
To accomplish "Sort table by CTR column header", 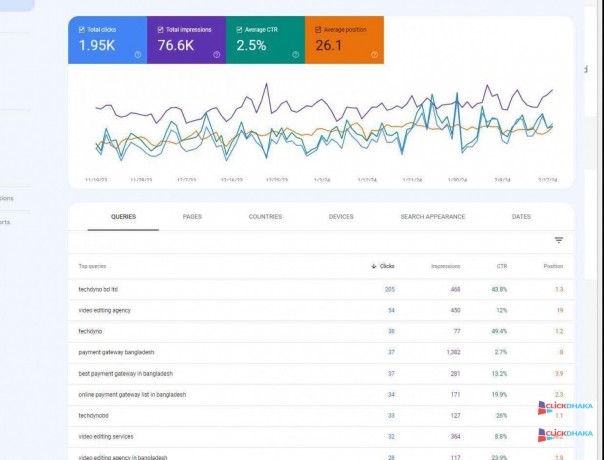I will pyautogui.click(x=502, y=266).
